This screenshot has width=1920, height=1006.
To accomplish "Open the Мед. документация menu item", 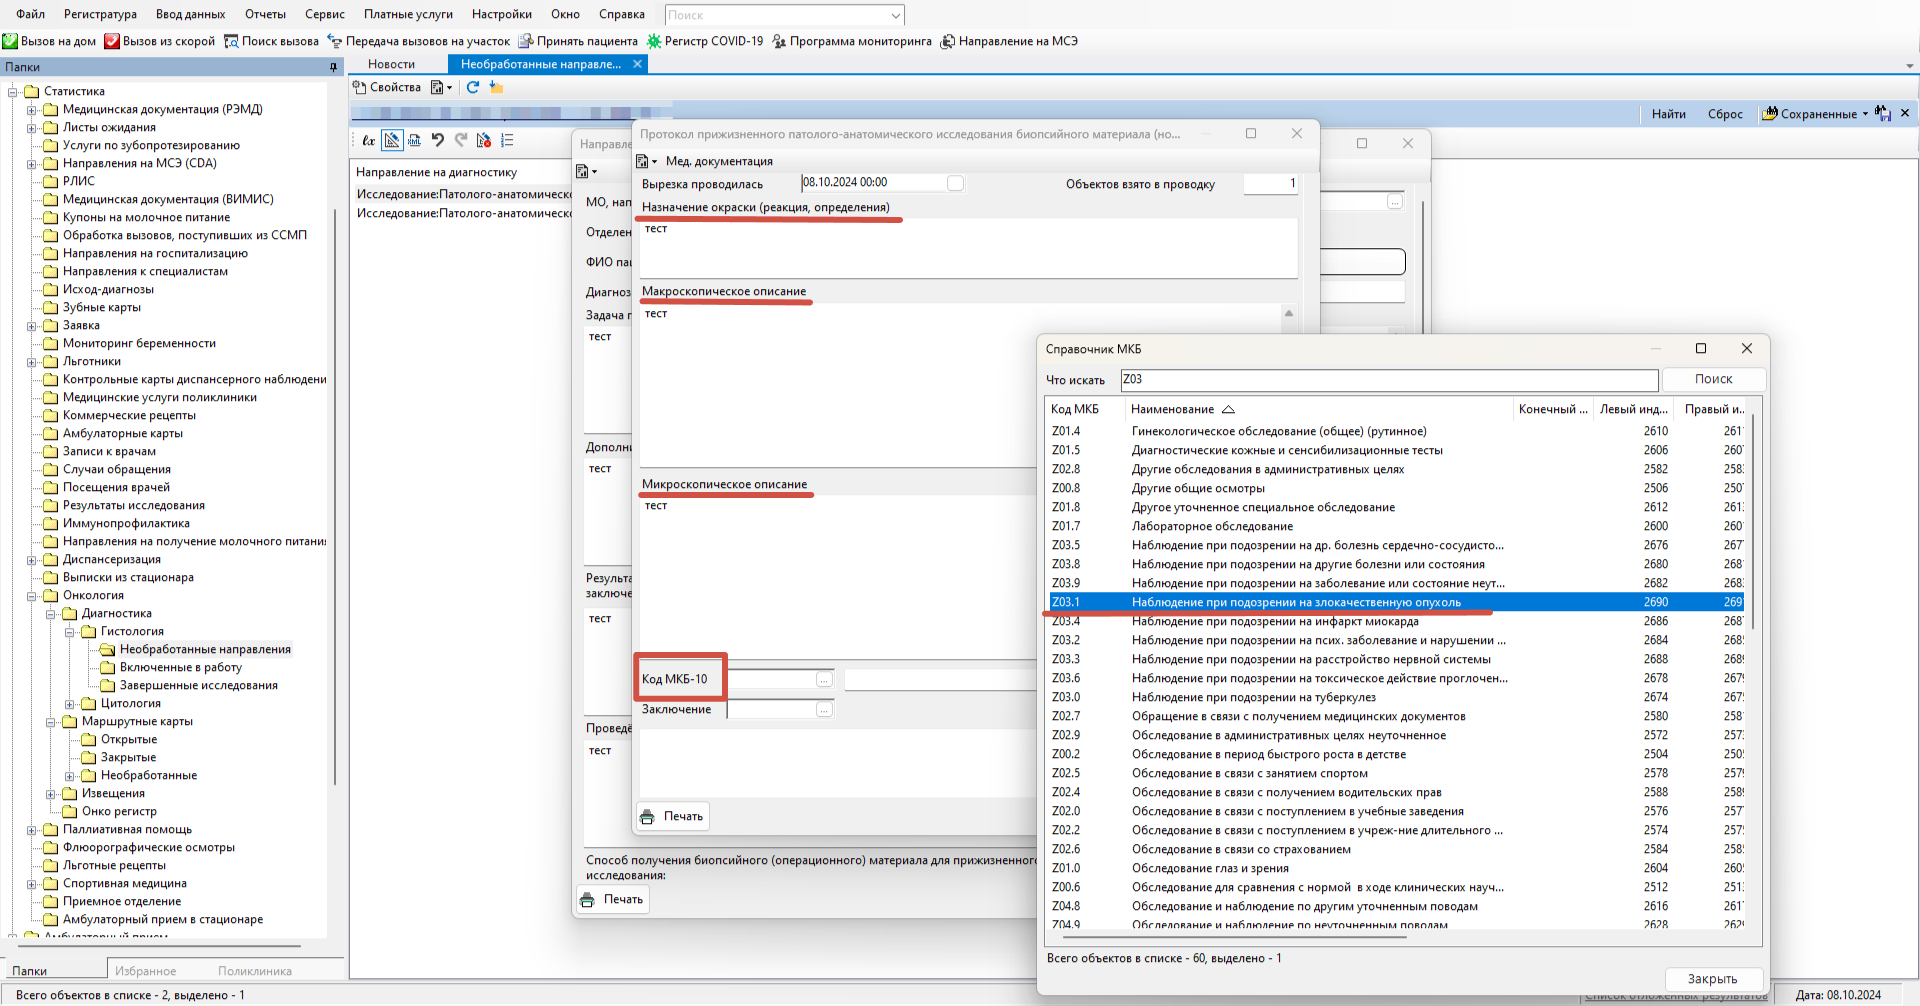I will pos(719,161).
